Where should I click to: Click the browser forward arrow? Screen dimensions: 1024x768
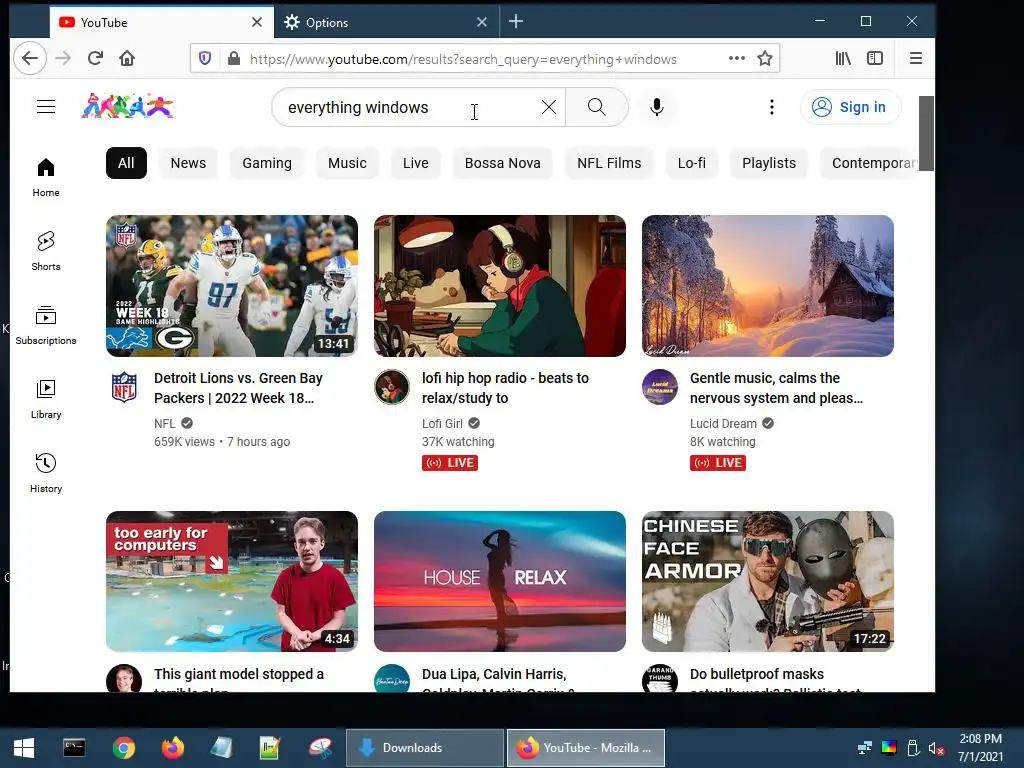tap(63, 59)
